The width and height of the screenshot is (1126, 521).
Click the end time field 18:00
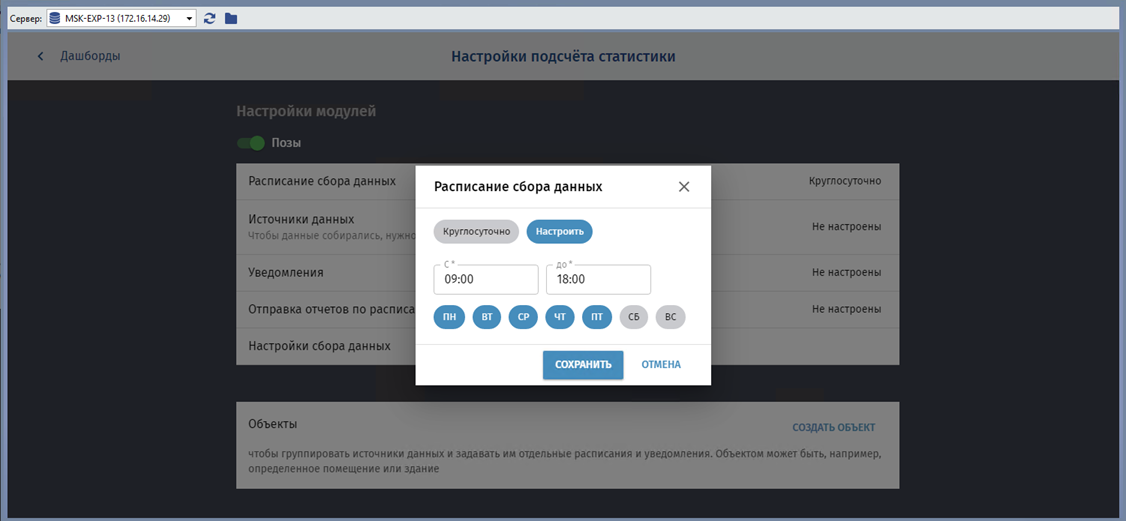598,280
